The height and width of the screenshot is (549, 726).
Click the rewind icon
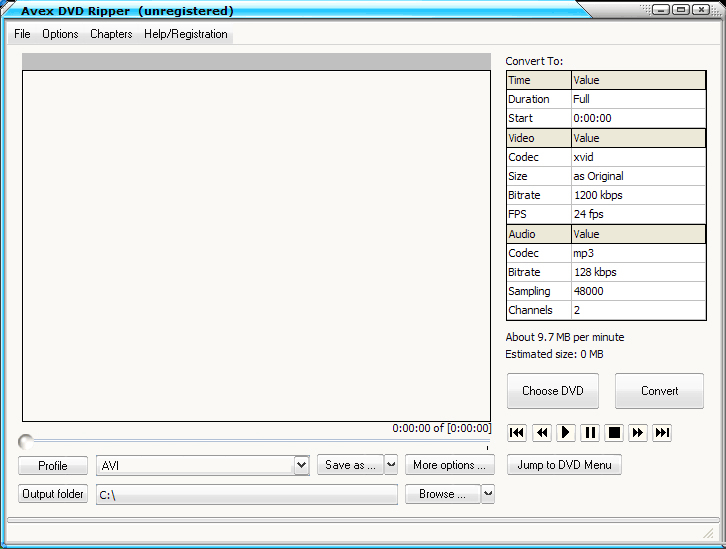tap(541, 433)
